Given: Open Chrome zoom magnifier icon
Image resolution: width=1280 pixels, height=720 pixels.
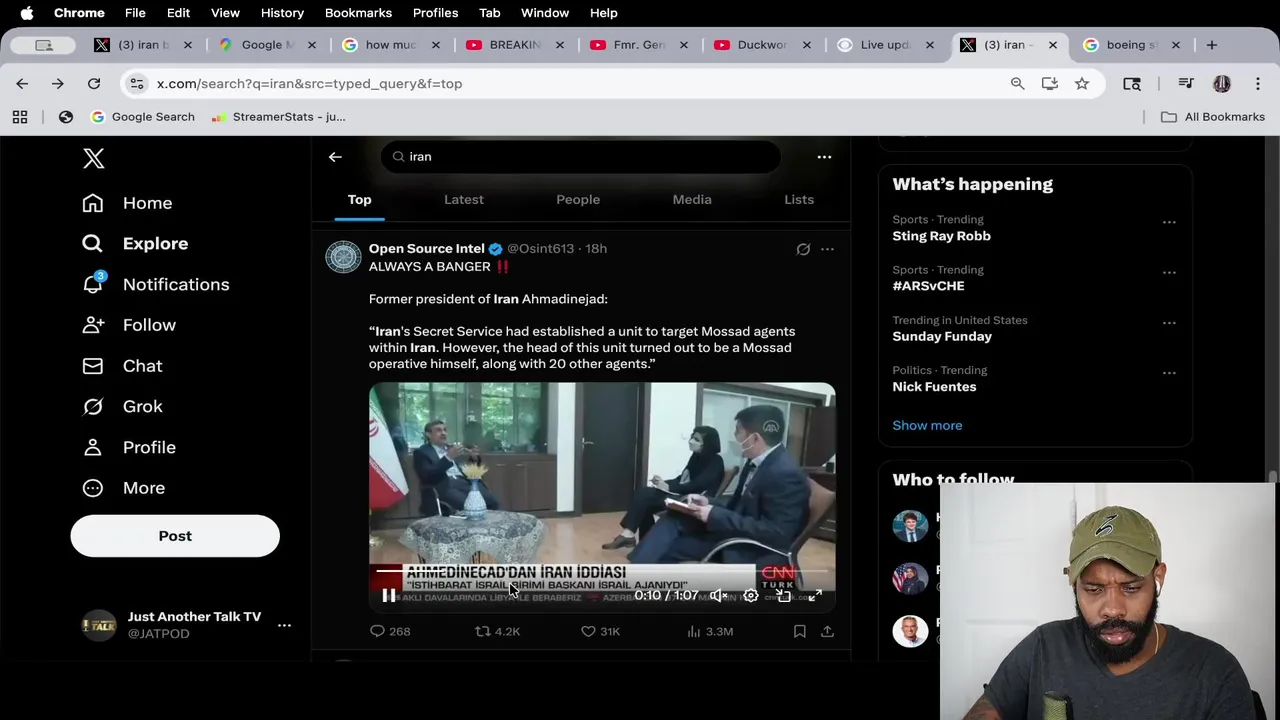Looking at the screenshot, I should tap(1017, 84).
